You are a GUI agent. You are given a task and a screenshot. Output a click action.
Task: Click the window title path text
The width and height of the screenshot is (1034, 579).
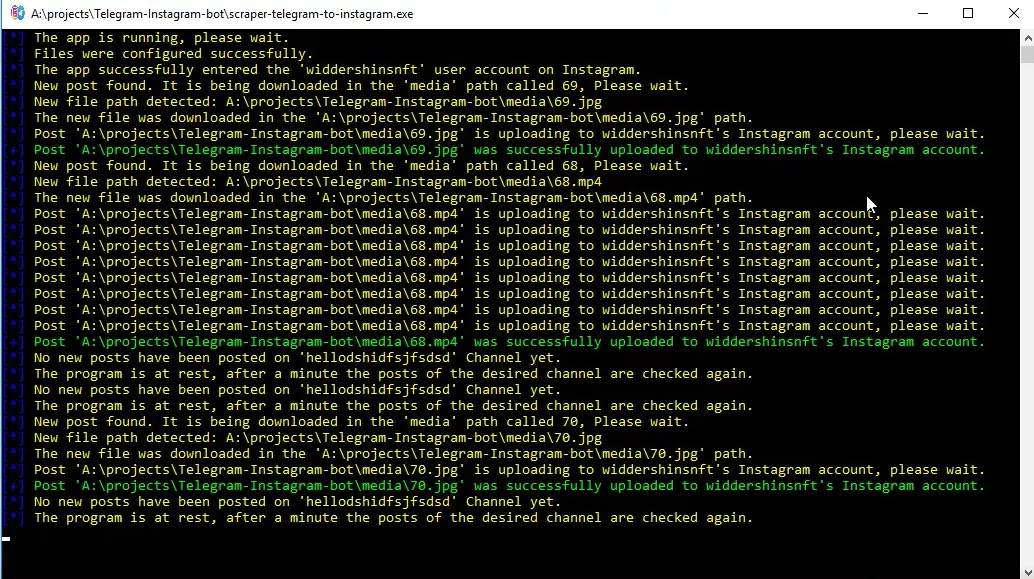coord(222,14)
